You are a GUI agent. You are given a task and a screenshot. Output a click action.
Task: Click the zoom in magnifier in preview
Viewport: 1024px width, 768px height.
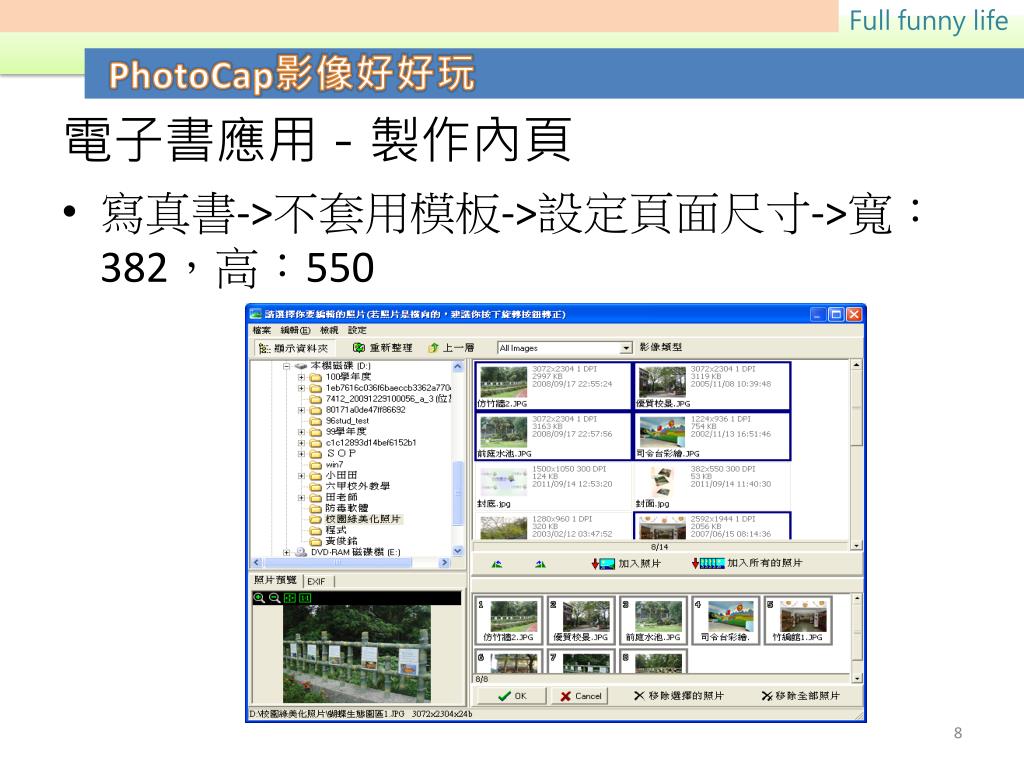(x=259, y=598)
